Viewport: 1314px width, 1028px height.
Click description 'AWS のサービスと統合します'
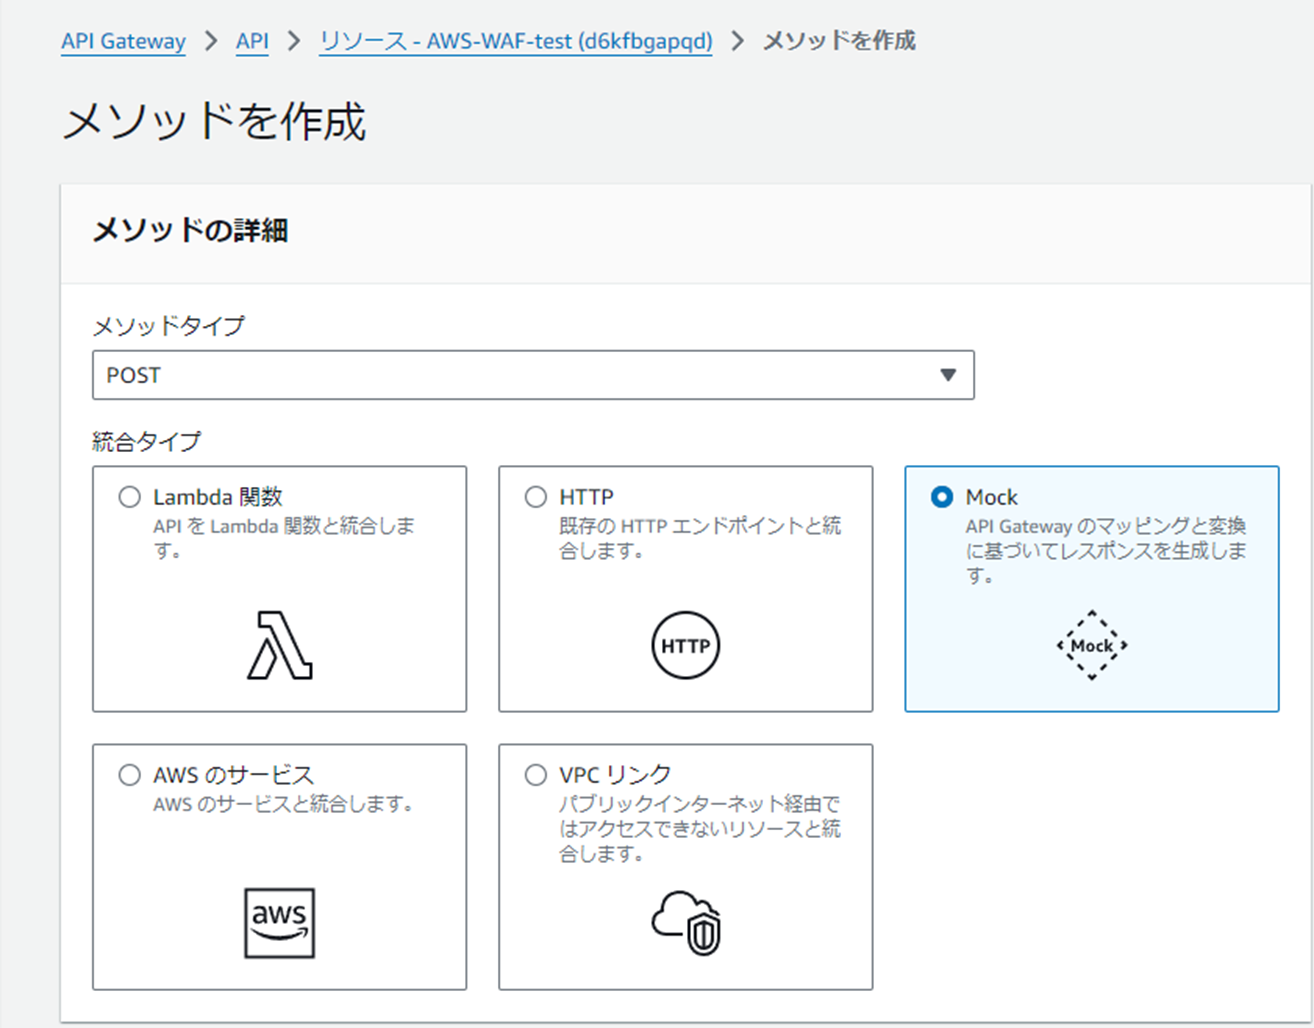[x=284, y=804]
